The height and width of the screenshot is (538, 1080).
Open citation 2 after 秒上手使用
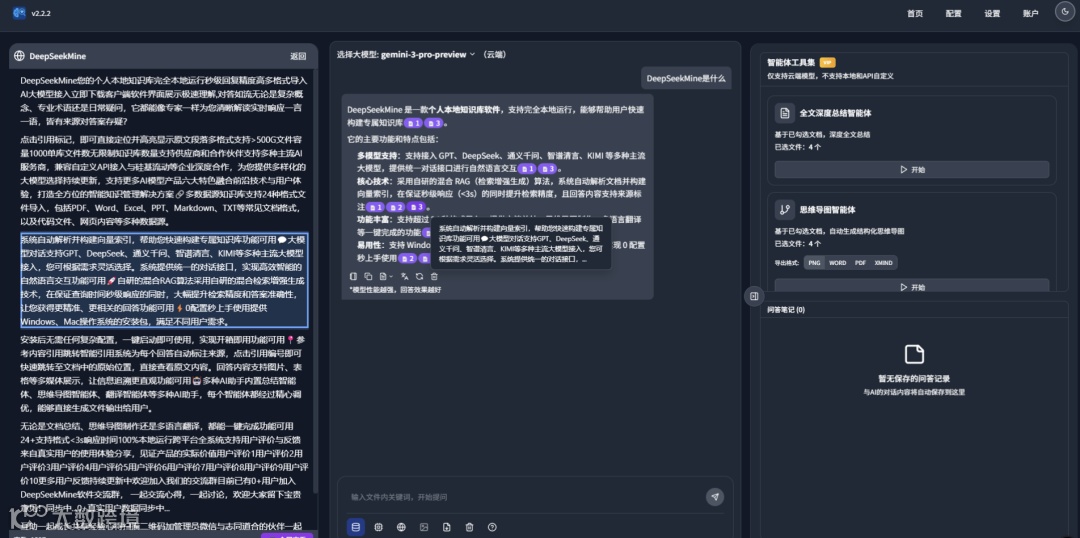click(x=408, y=258)
